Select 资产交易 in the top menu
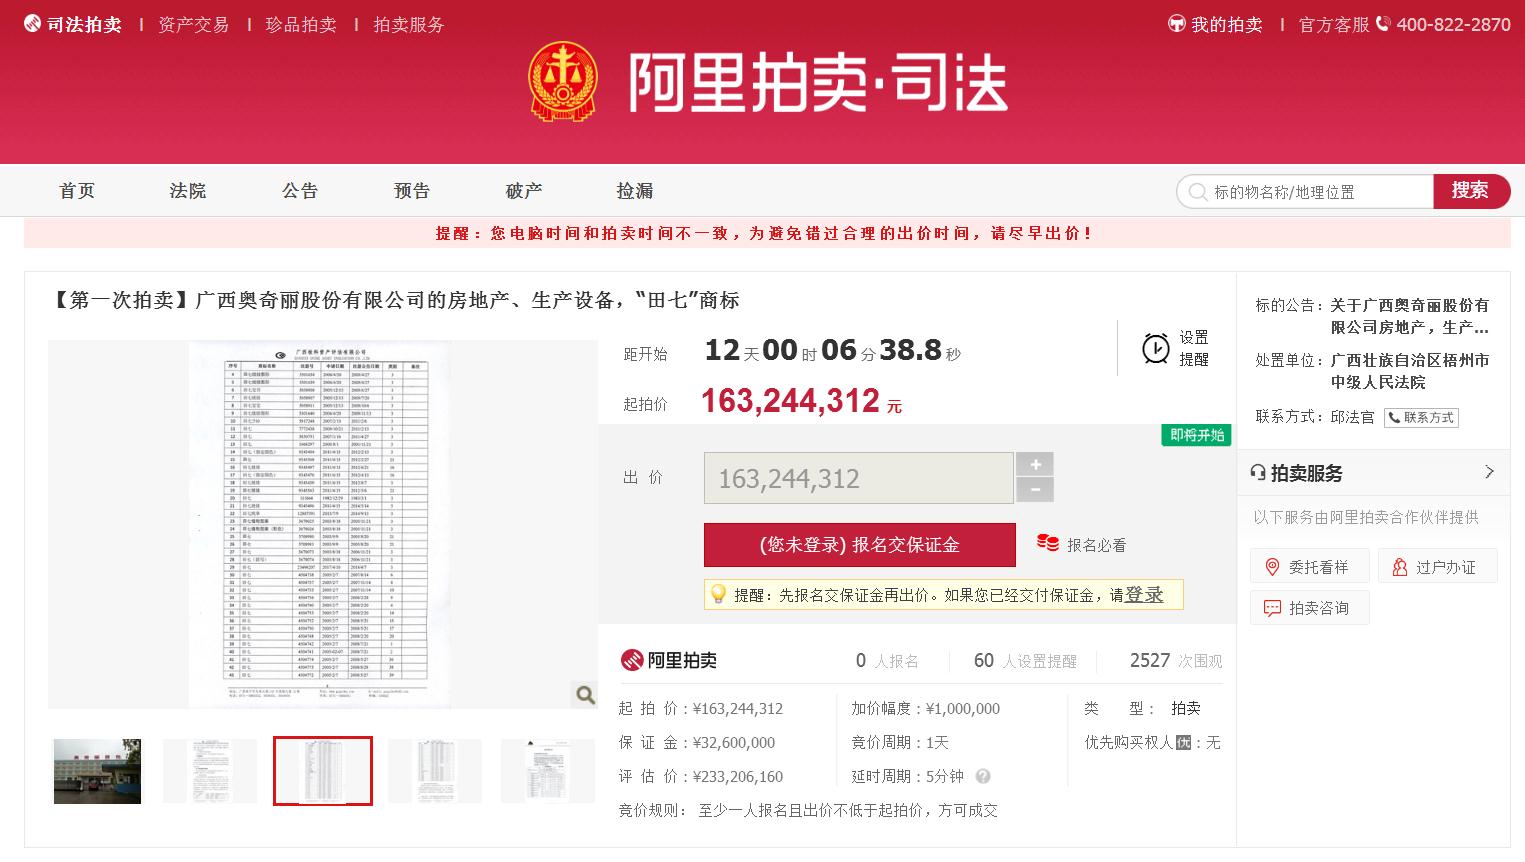This screenshot has height=862, width=1525. (193, 24)
